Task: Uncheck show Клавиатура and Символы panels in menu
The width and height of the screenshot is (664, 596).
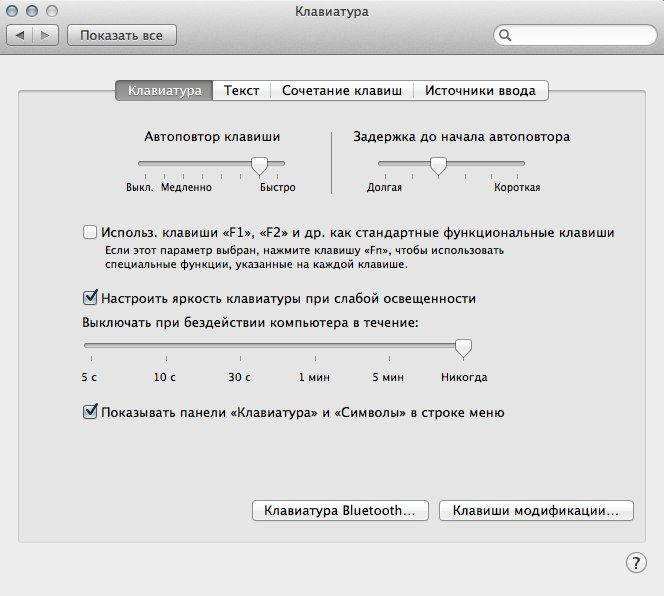Action: tap(91, 412)
